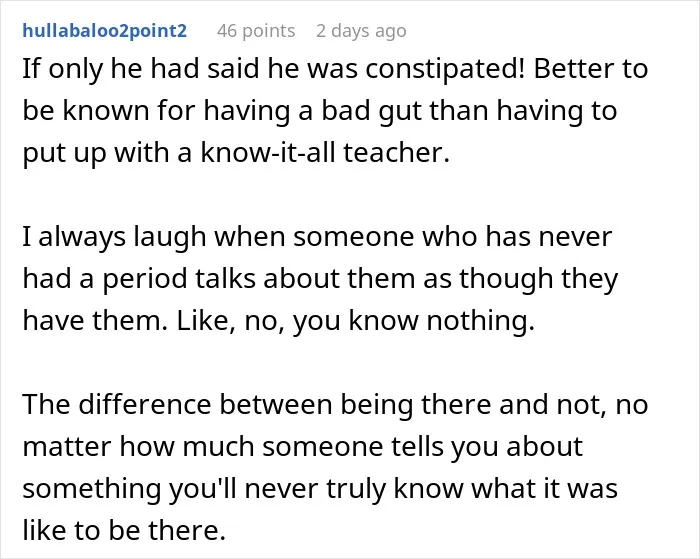Click the final line like to be there.
This screenshot has width=700, height=559.
(124, 530)
